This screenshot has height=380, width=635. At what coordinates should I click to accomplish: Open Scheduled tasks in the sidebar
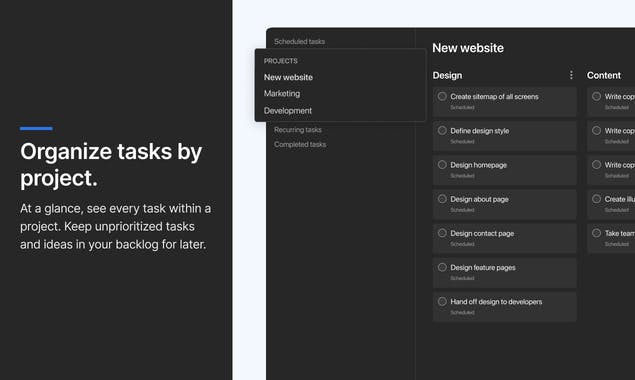click(299, 41)
